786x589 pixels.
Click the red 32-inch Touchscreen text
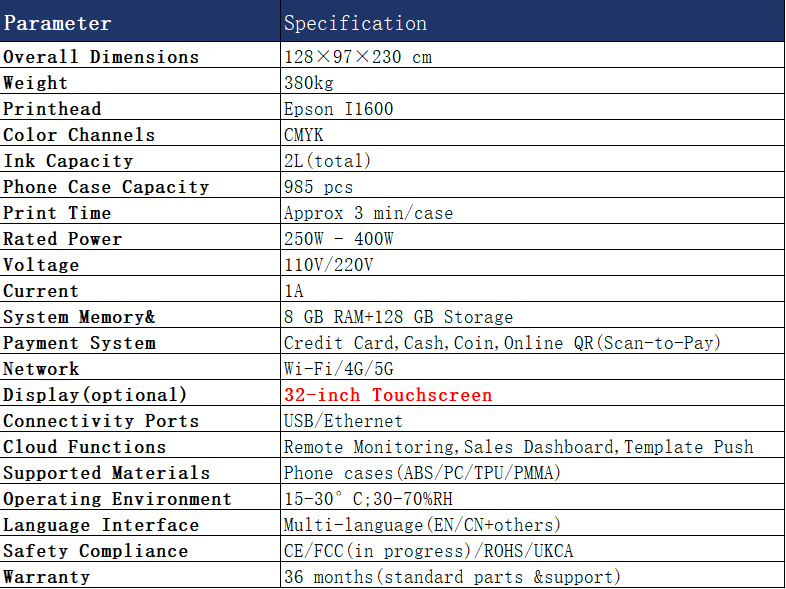pyautogui.click(x=388, y=395)
